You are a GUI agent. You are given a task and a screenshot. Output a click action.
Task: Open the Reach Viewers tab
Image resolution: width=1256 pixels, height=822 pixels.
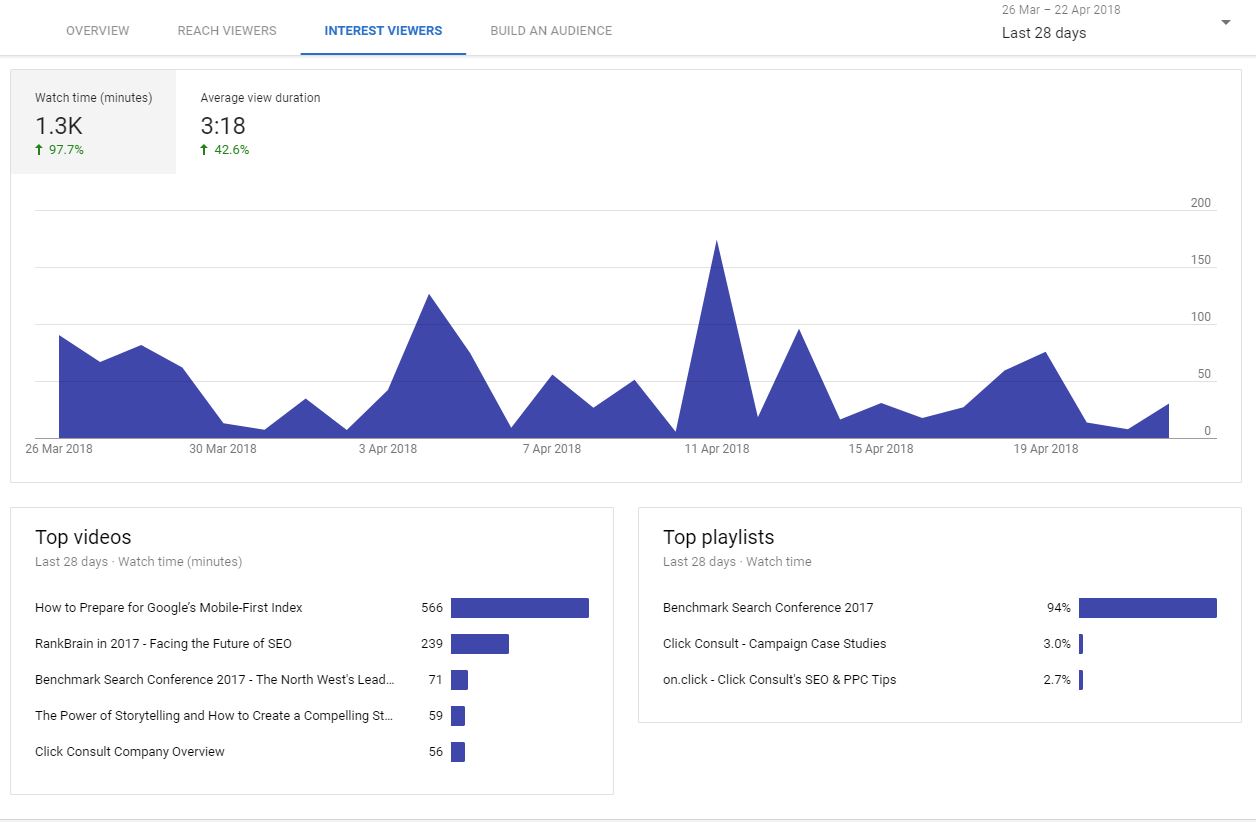227,31
